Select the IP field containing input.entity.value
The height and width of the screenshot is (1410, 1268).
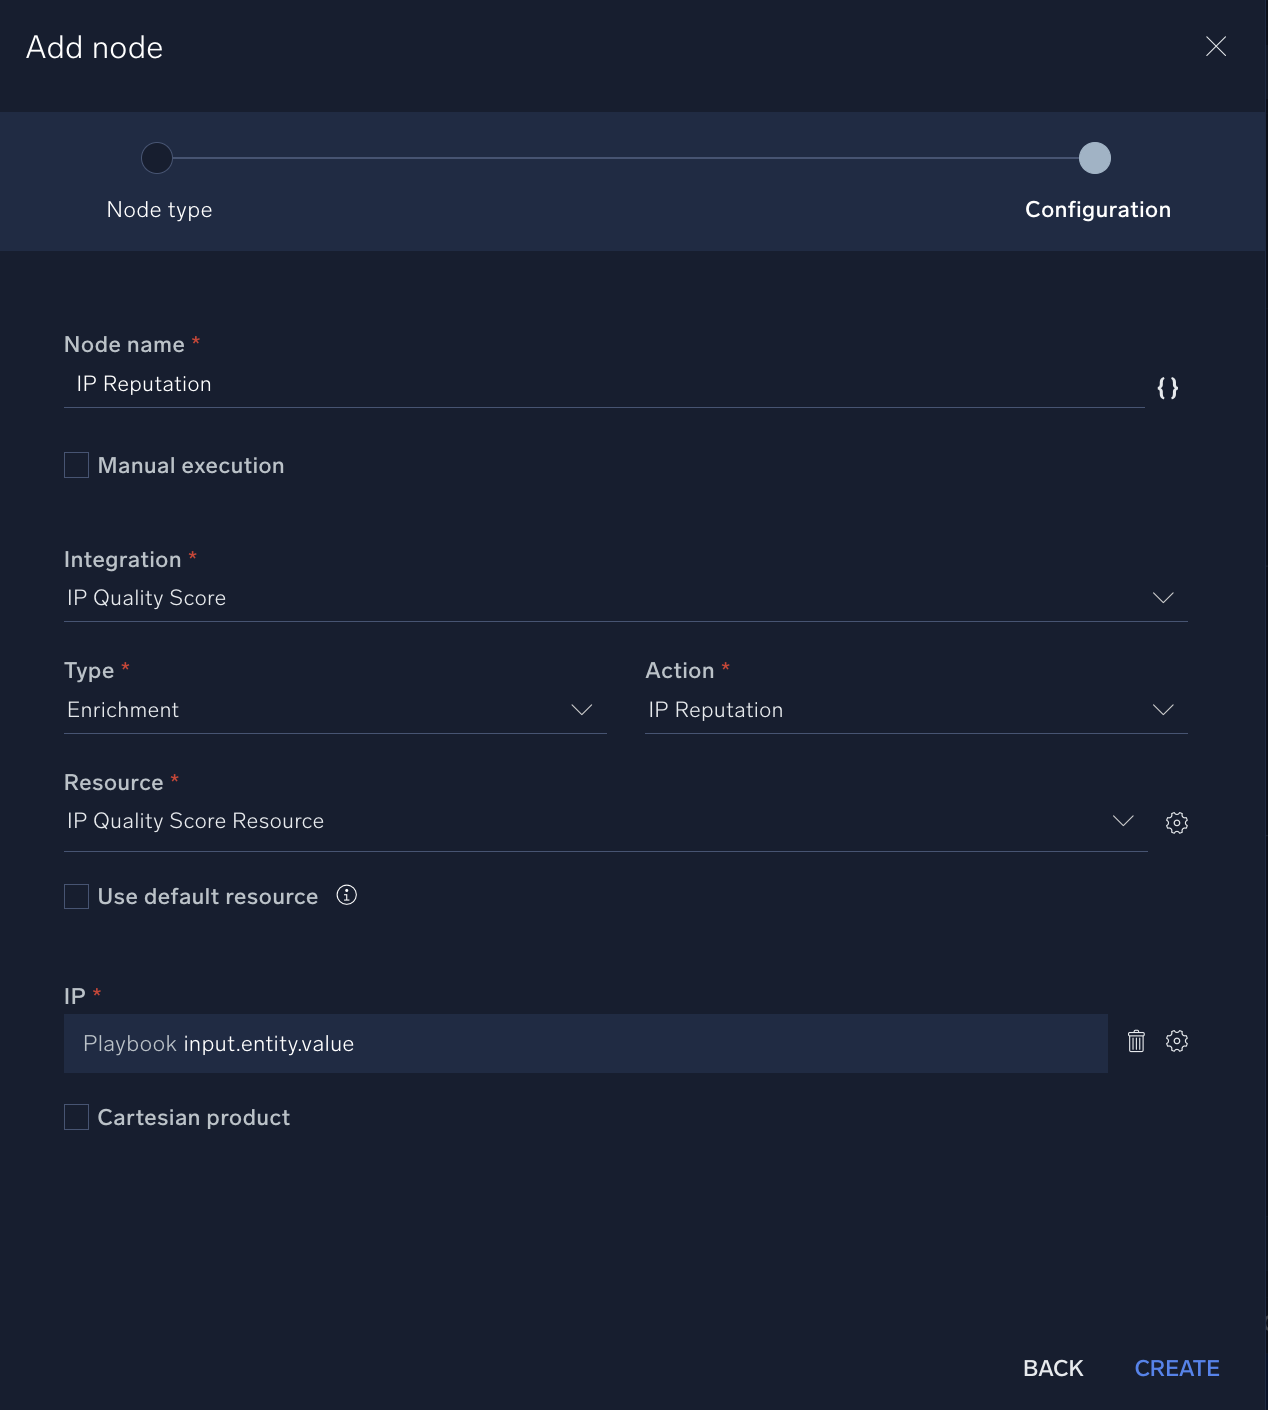pyautogui.click(x=585, y=1043)
